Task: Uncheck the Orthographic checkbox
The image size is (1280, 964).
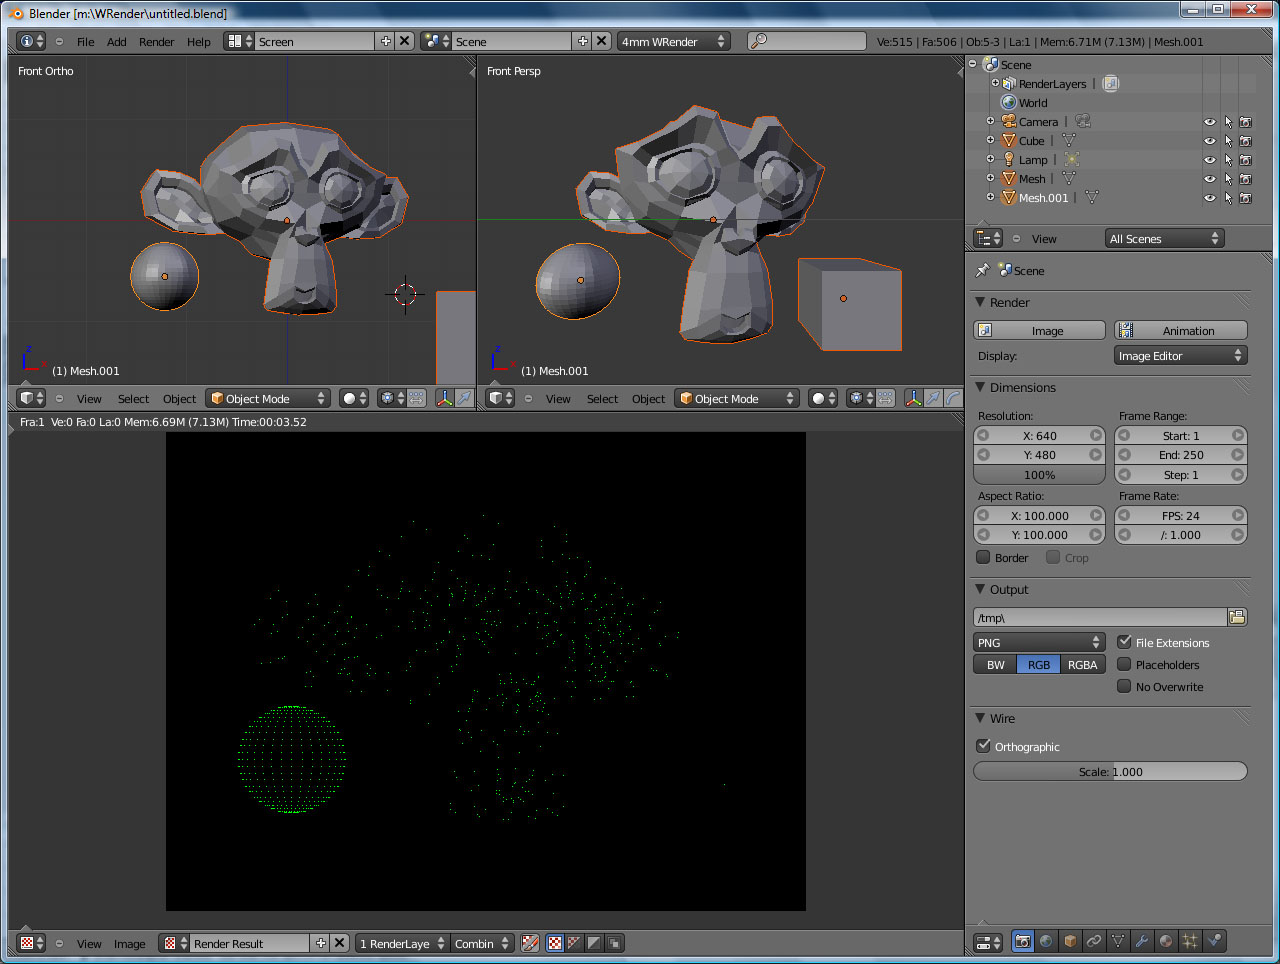Action: (x=983, y=746)
